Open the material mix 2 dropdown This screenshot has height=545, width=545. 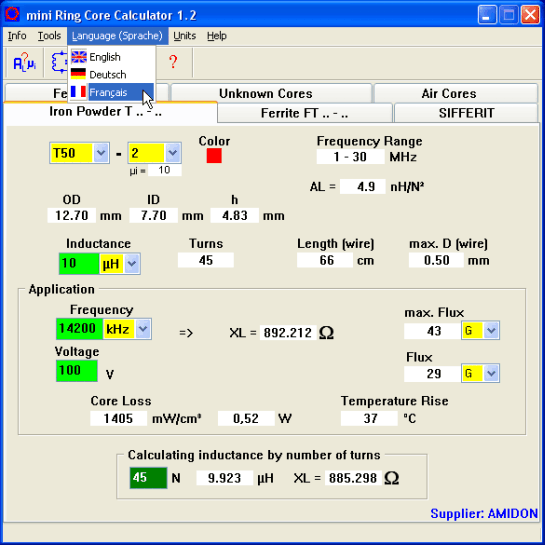point(172,153)
